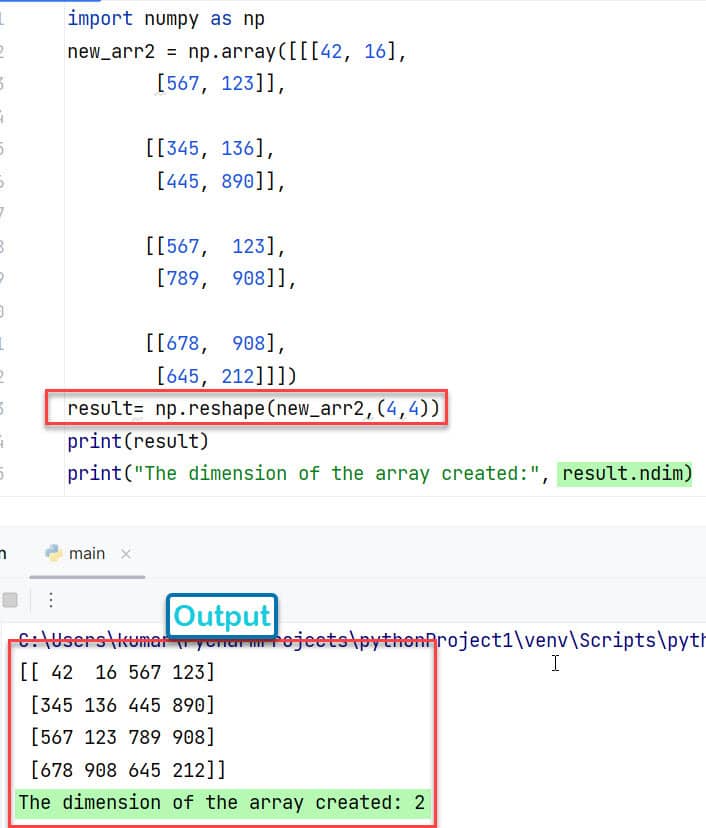Click output row '[[ 42 16 567 123]'
The image size is (706, 828).
[117, 672]
